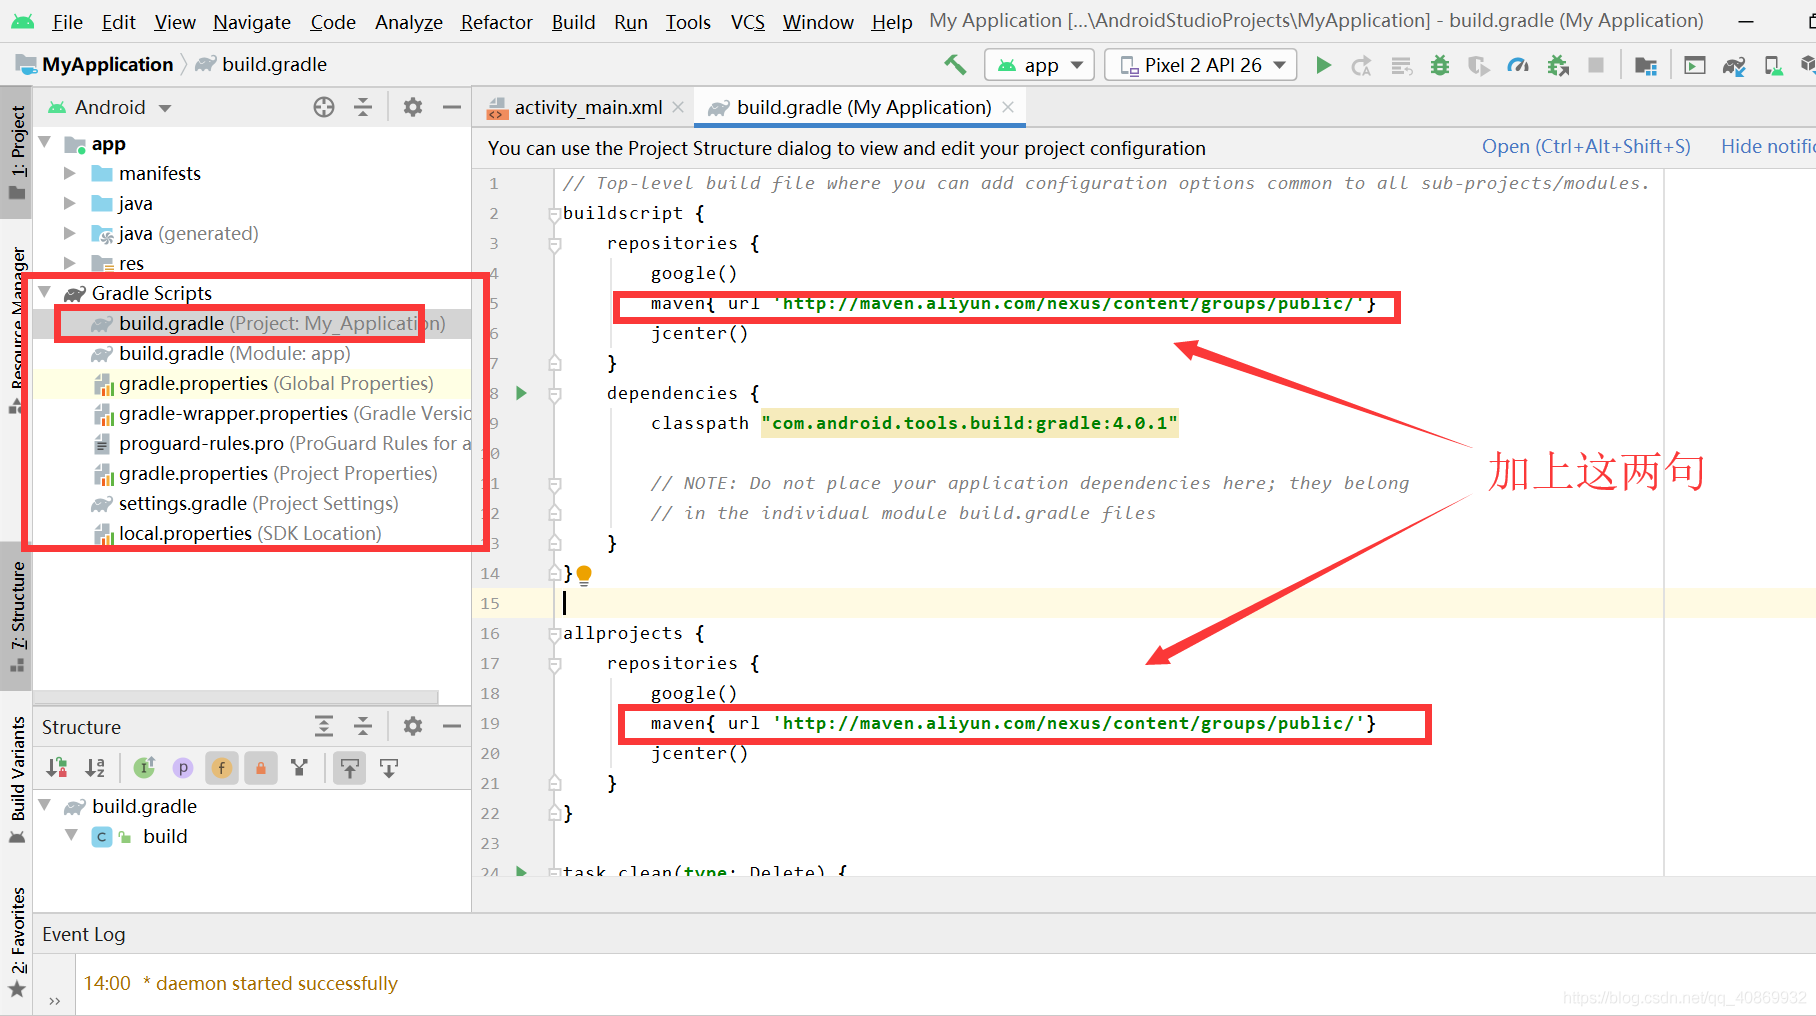This screenshot has height=1016, width=1816.
Task: Click Open (Ctrl+Alt+Shift+S) link
Action: 1586,147
